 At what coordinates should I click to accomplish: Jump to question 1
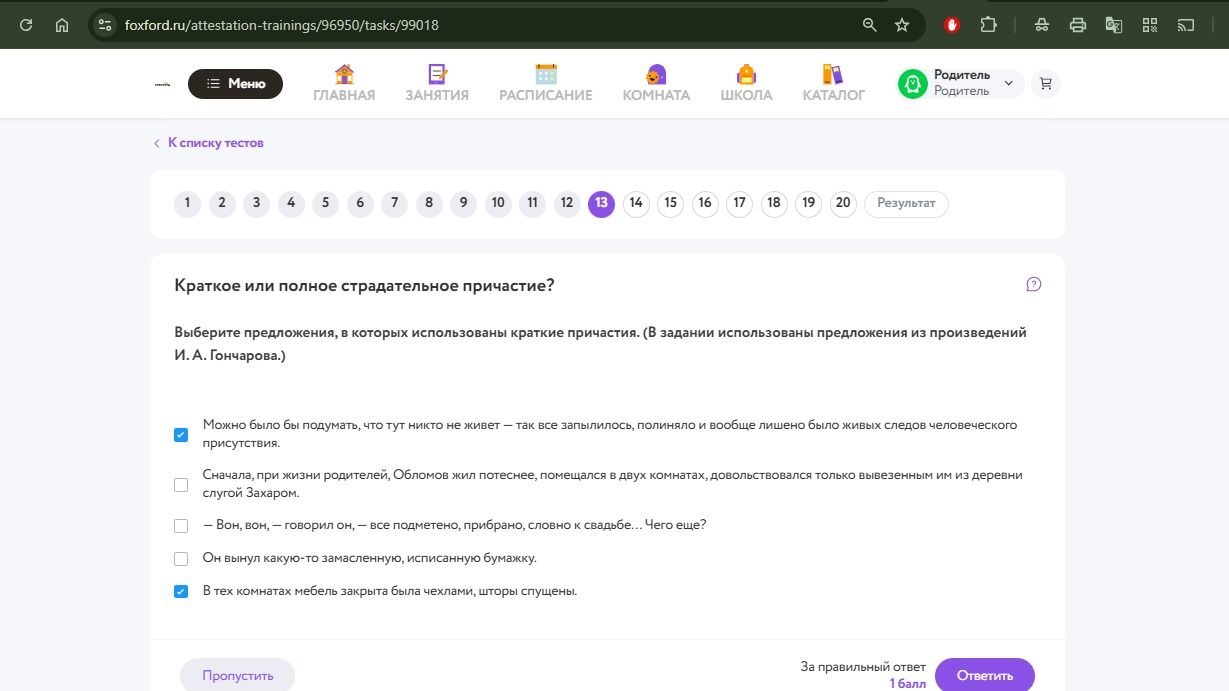pyautogui.click(x=187, y=204)
